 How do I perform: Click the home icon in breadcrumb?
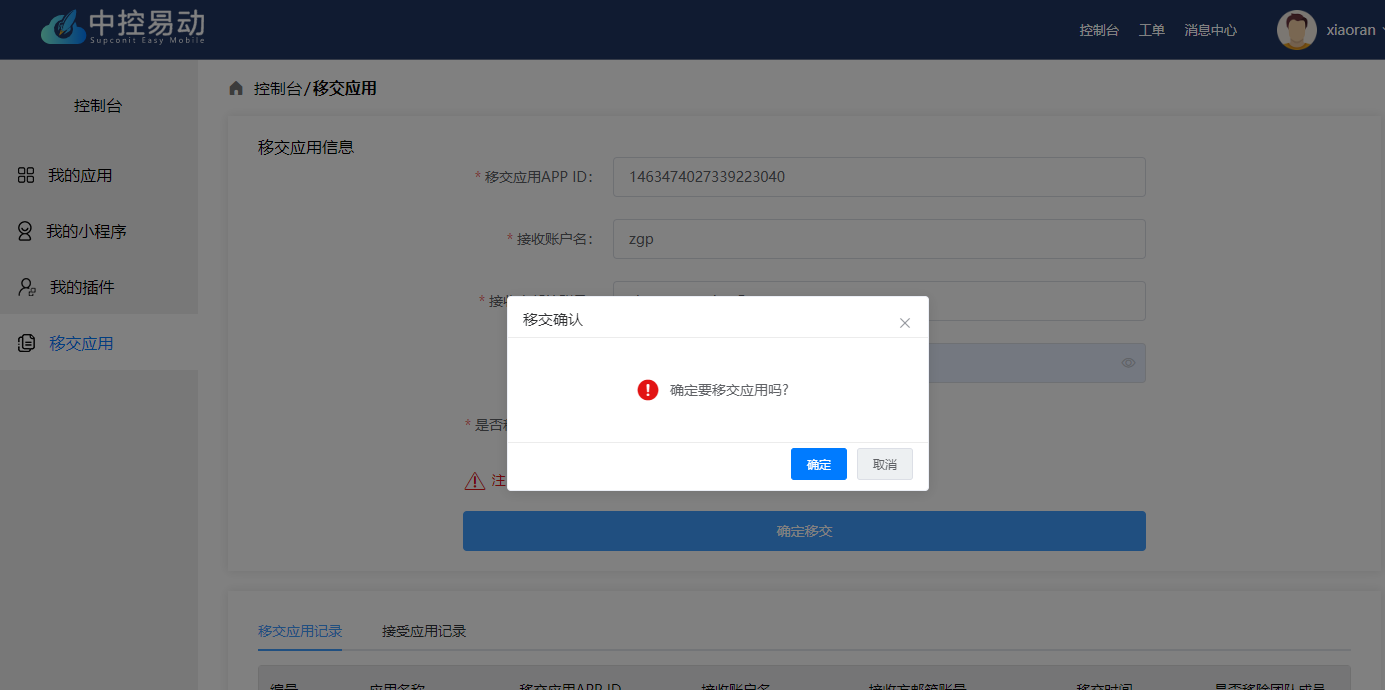pos(236,88)
